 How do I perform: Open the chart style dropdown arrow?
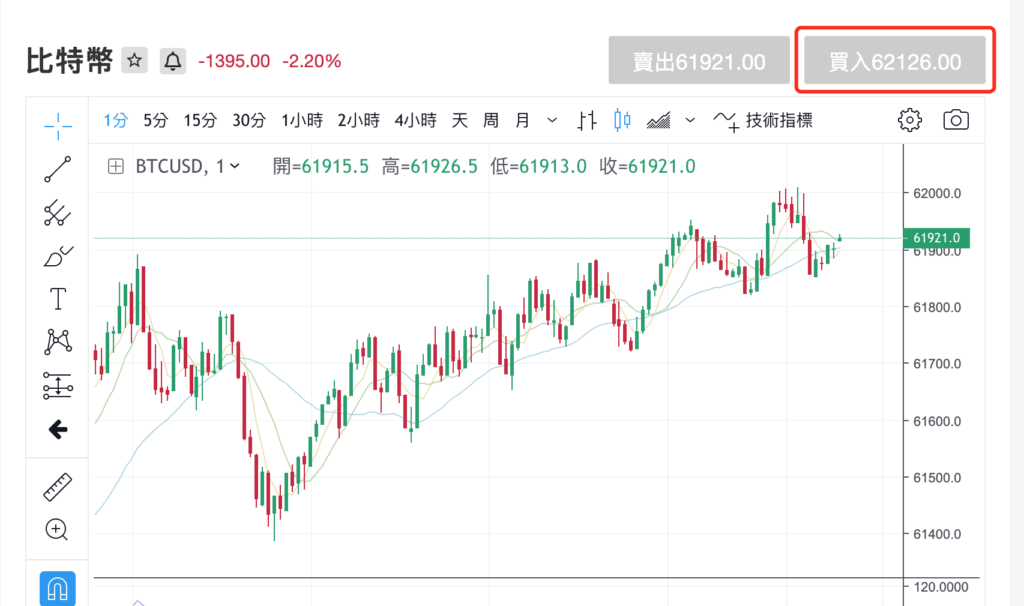point(690,121)
